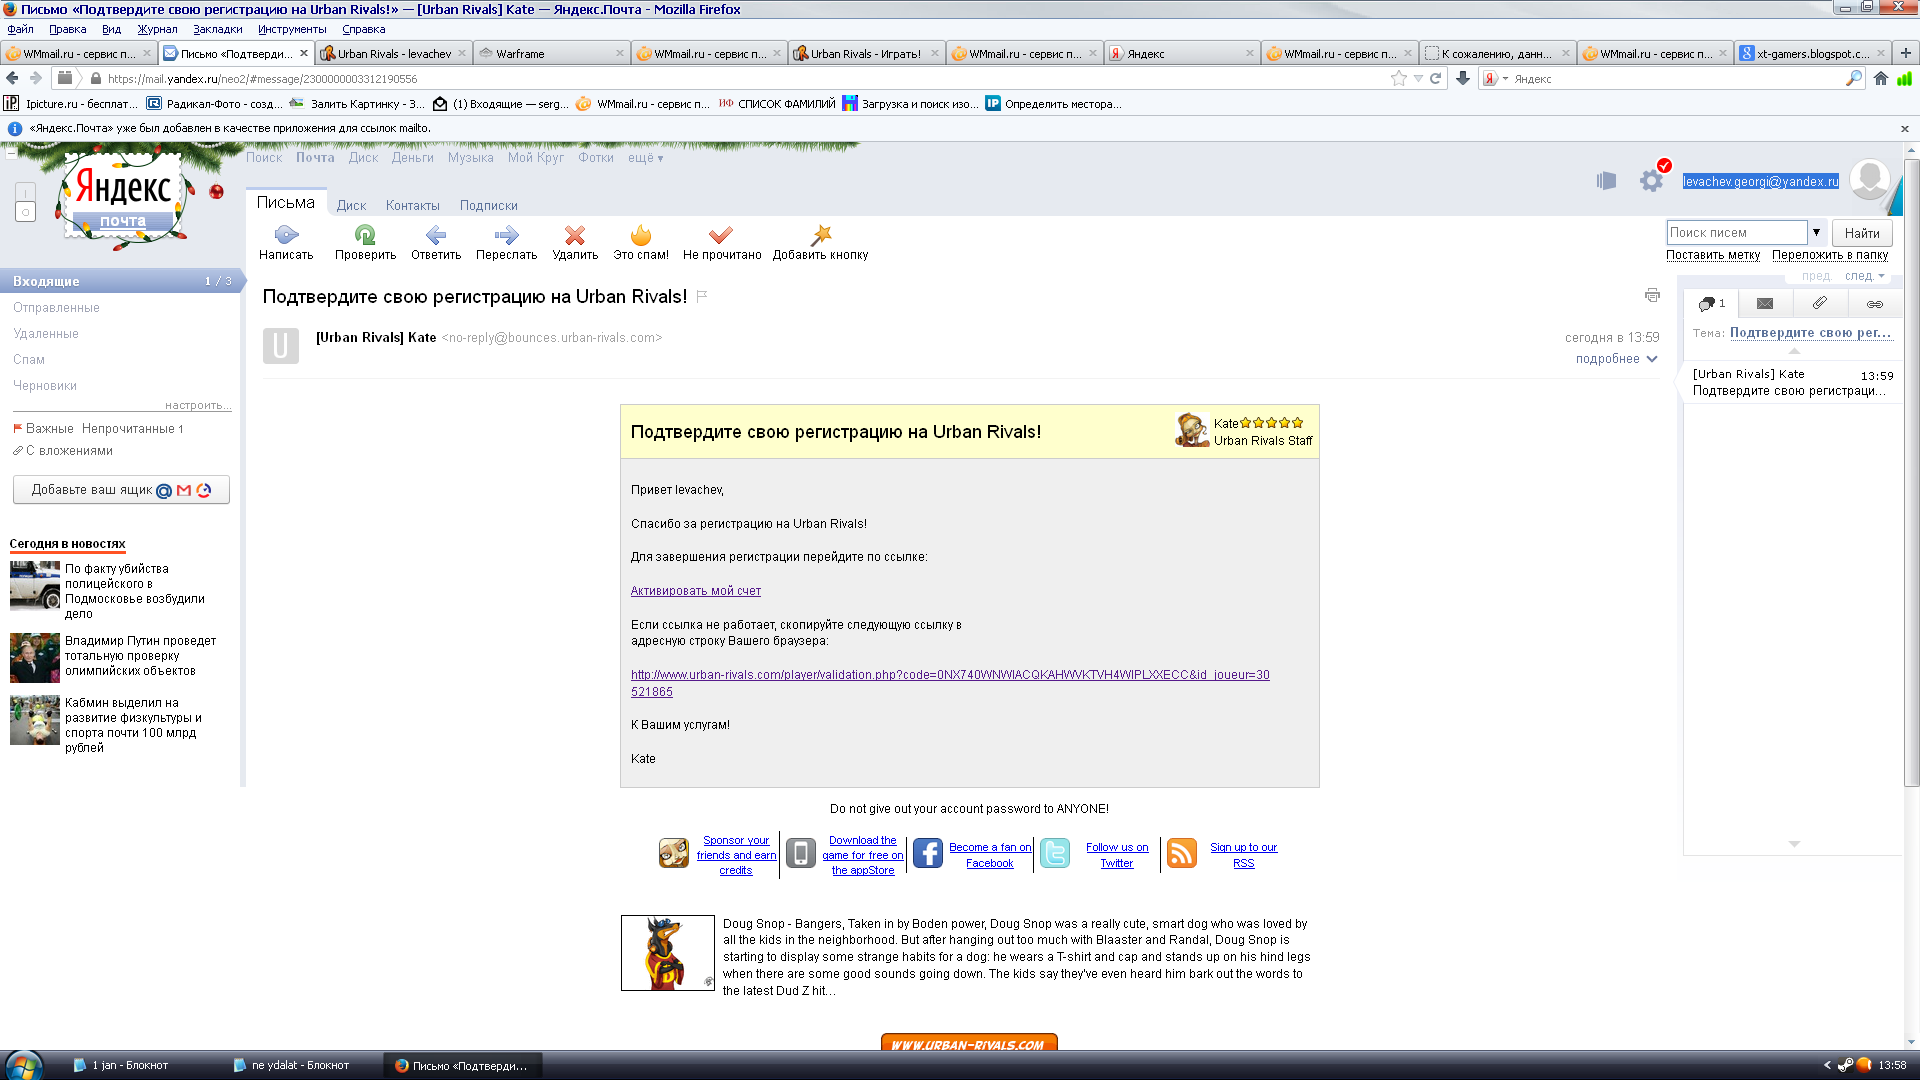1920x1080 pixels.
Task: Click the Проверить check mail icon
Action: tap(365, 236)
